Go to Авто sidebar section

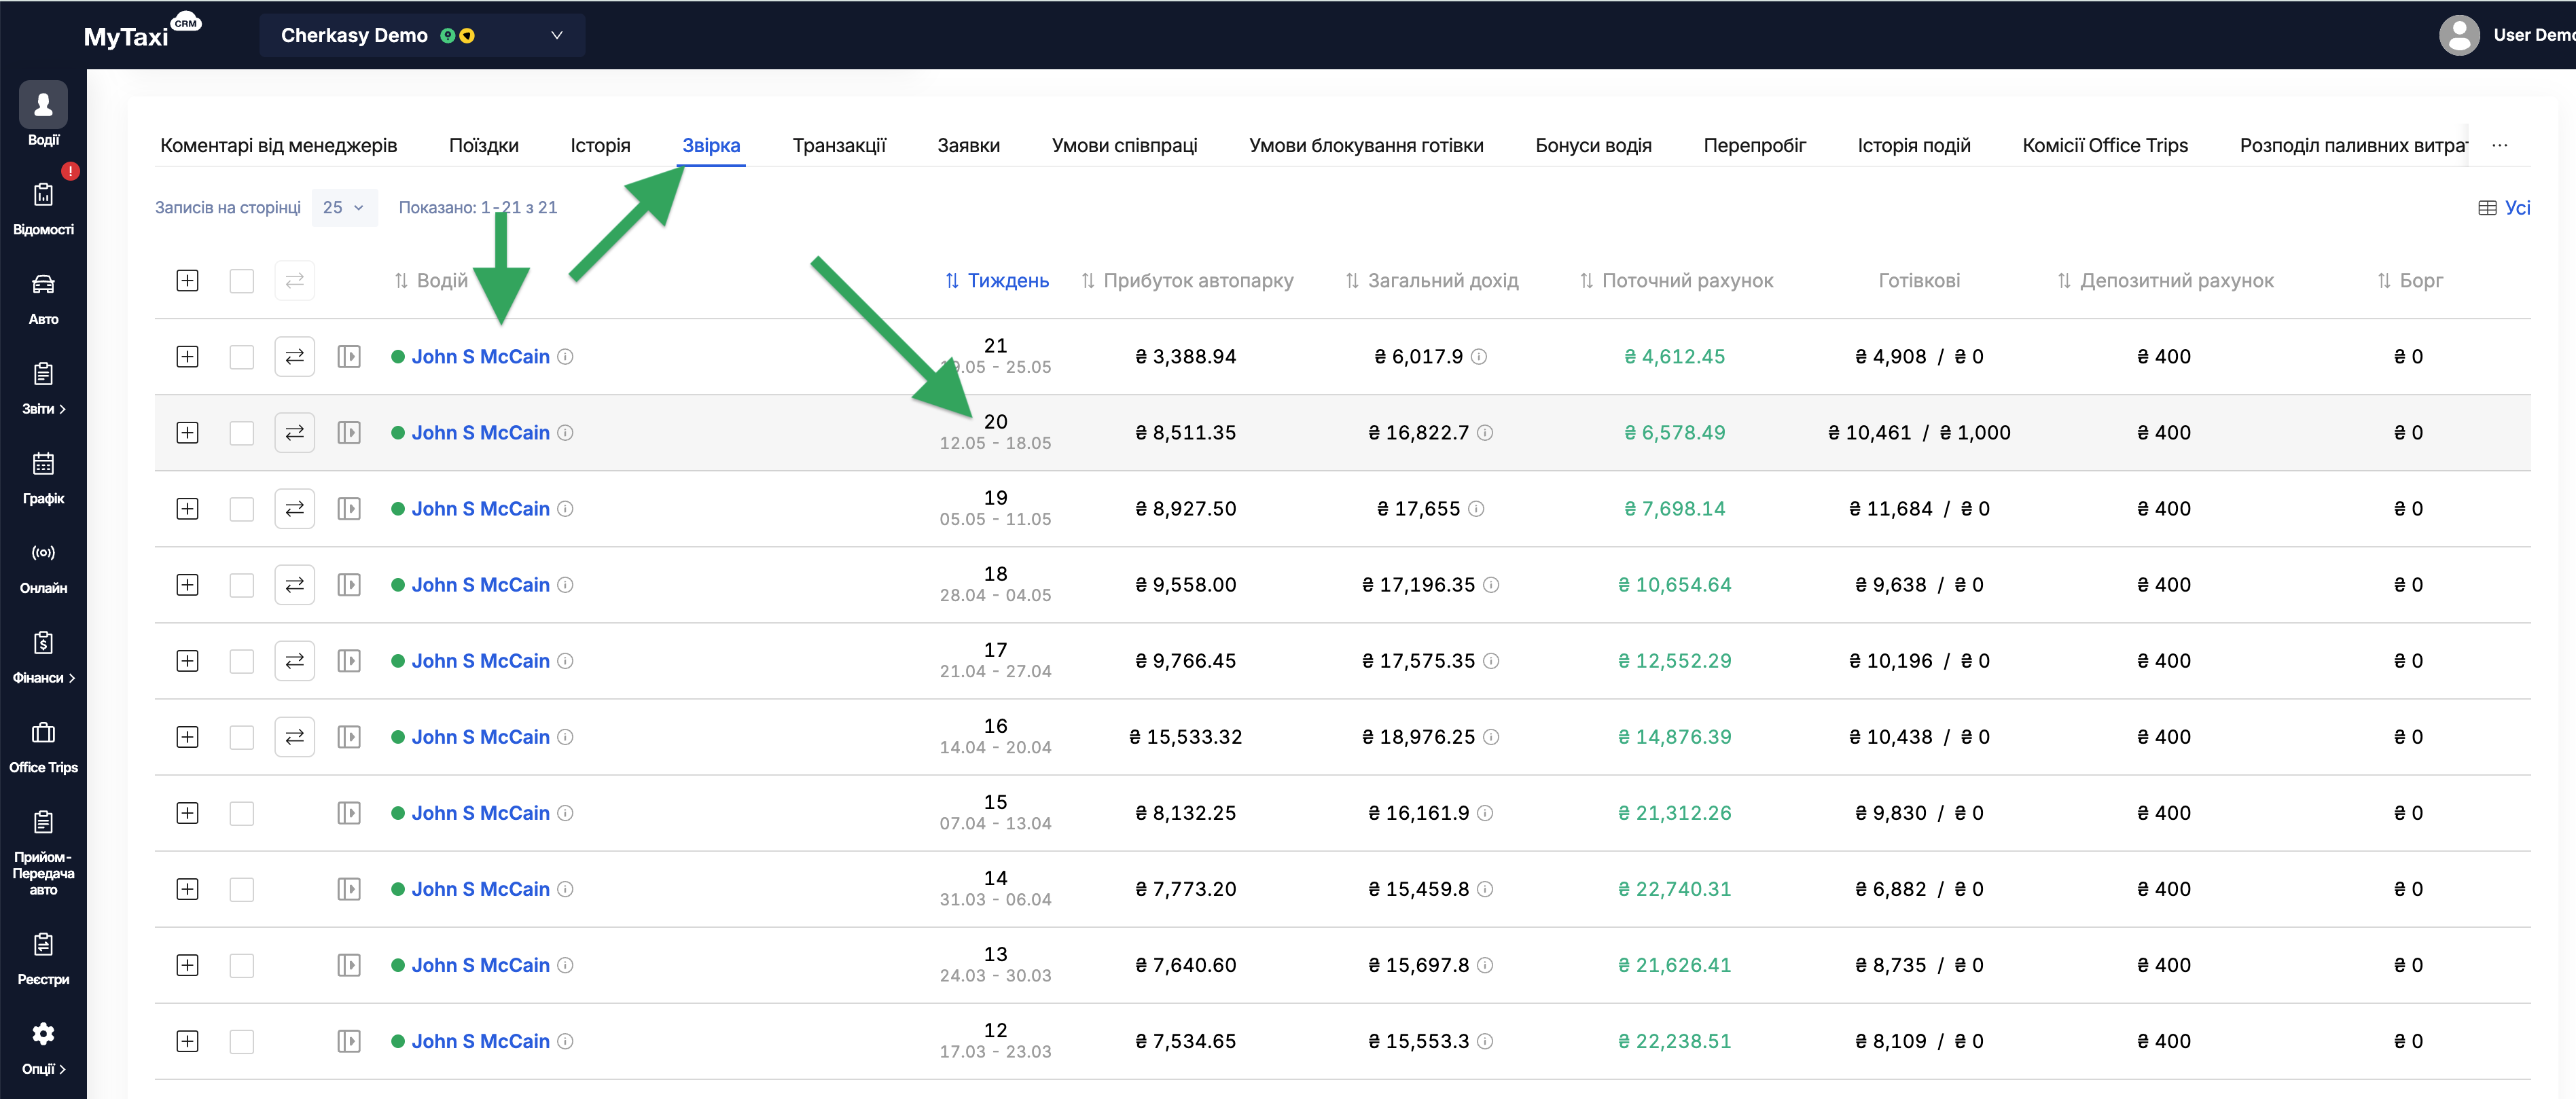(43, 298)
